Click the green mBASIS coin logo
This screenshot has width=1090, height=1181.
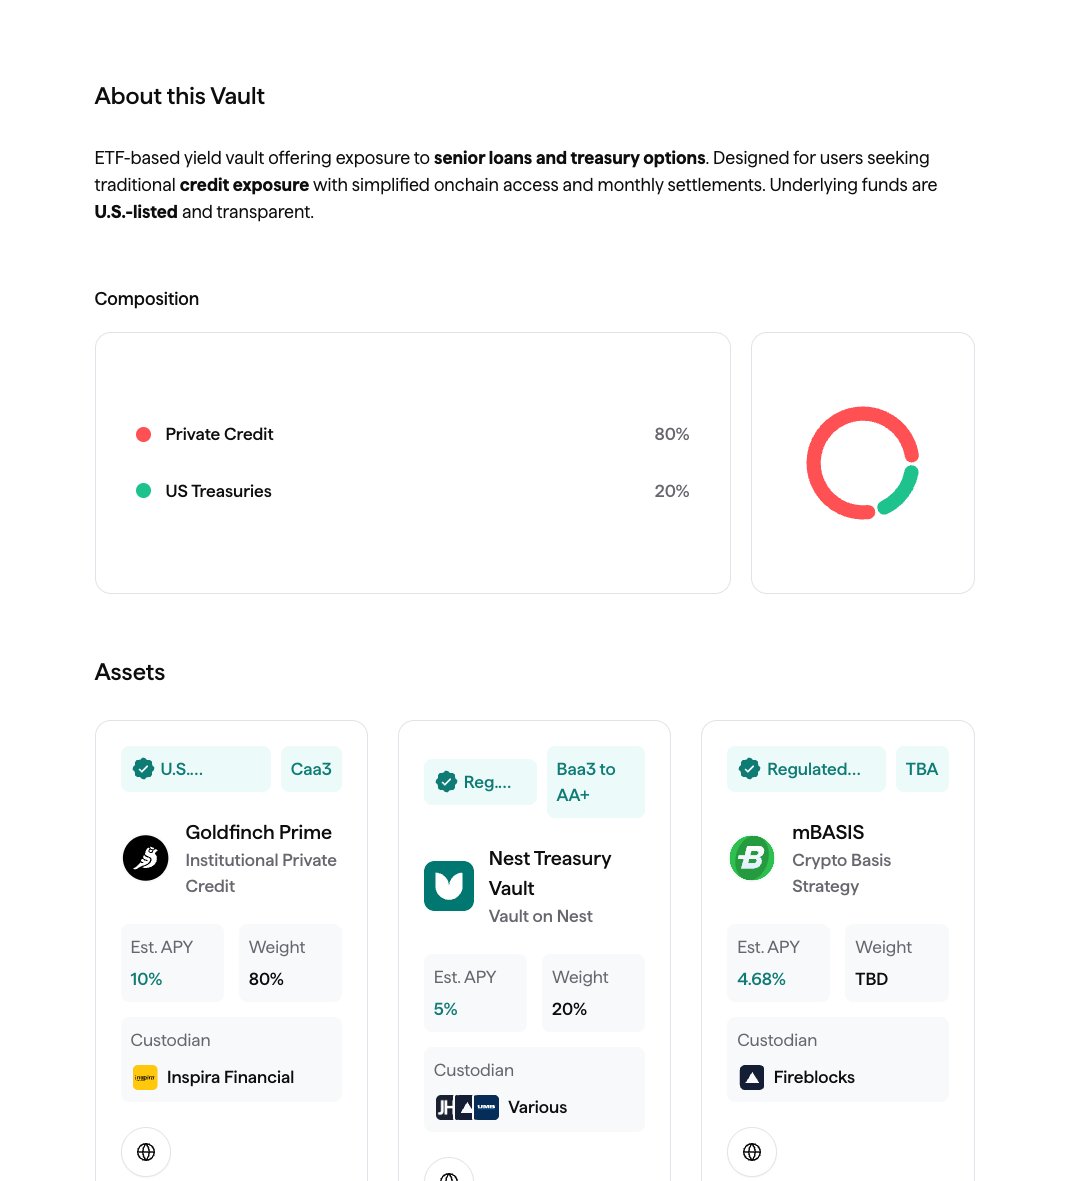point(752,857)
